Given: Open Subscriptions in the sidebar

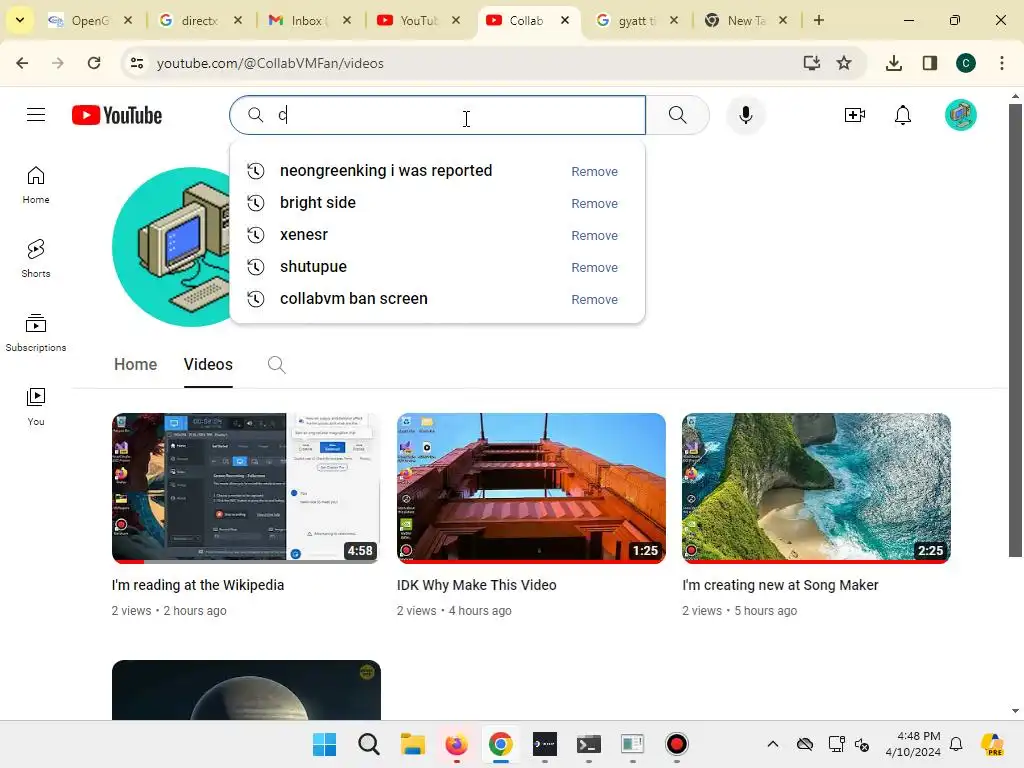Looking at the screenshot, I should 36,332.
